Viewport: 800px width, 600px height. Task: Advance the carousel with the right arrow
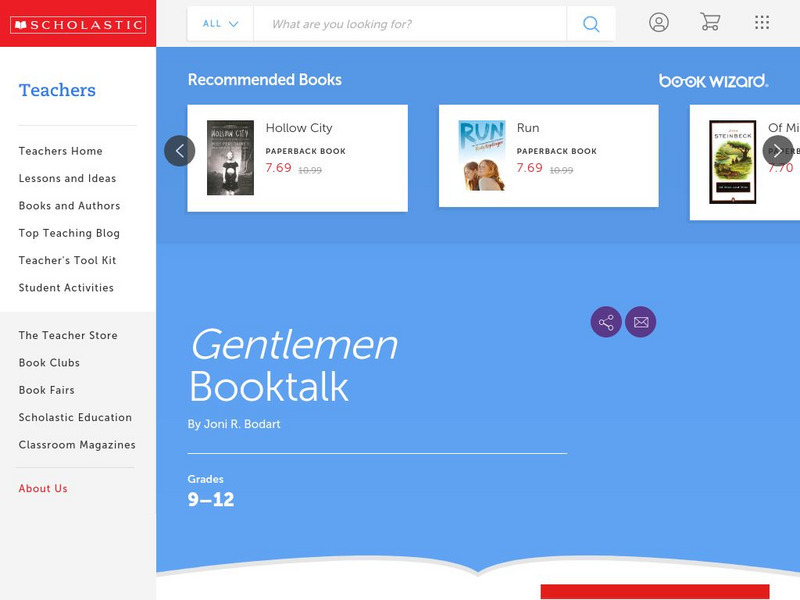(x=777, y=150)
